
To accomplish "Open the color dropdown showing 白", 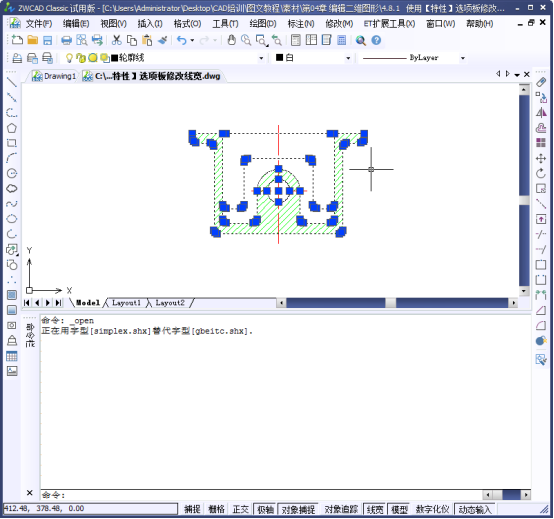I will coord(348,58).
